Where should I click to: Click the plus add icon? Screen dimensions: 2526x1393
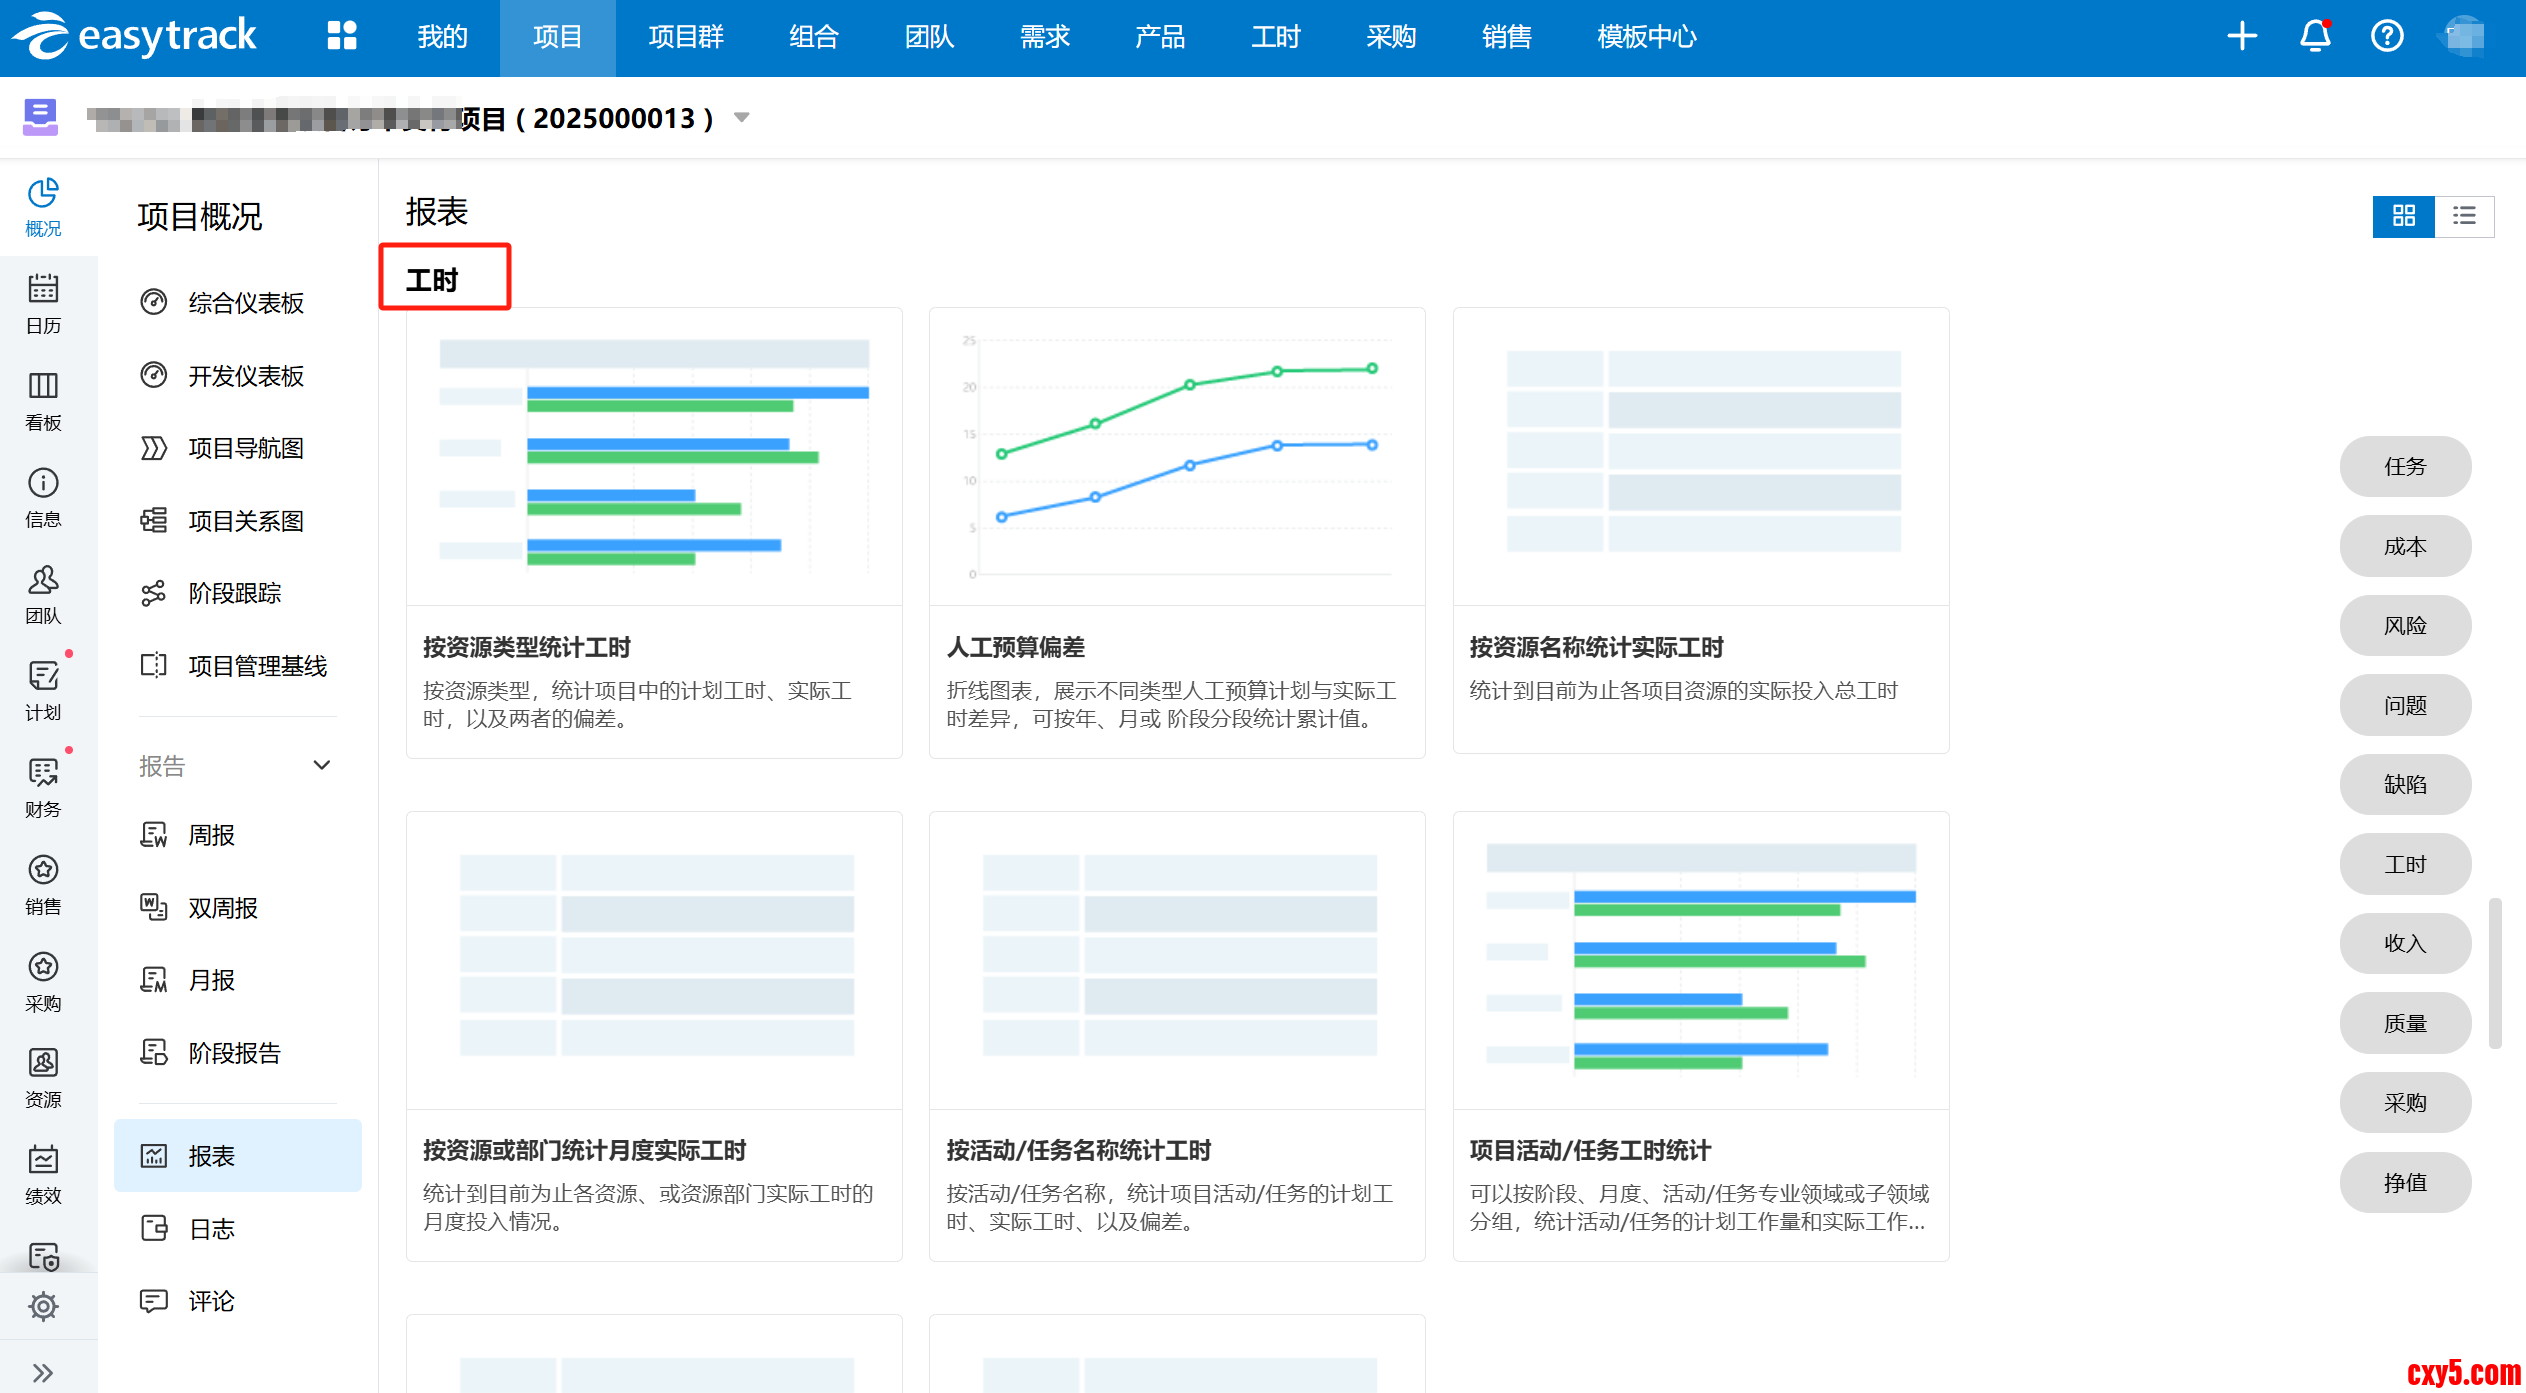pos(2242,37)
